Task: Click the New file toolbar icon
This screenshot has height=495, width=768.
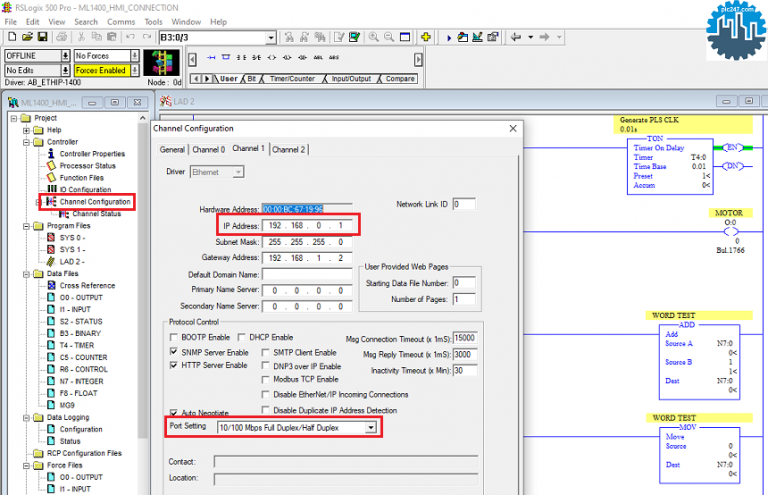Action: tap(12, 37)
